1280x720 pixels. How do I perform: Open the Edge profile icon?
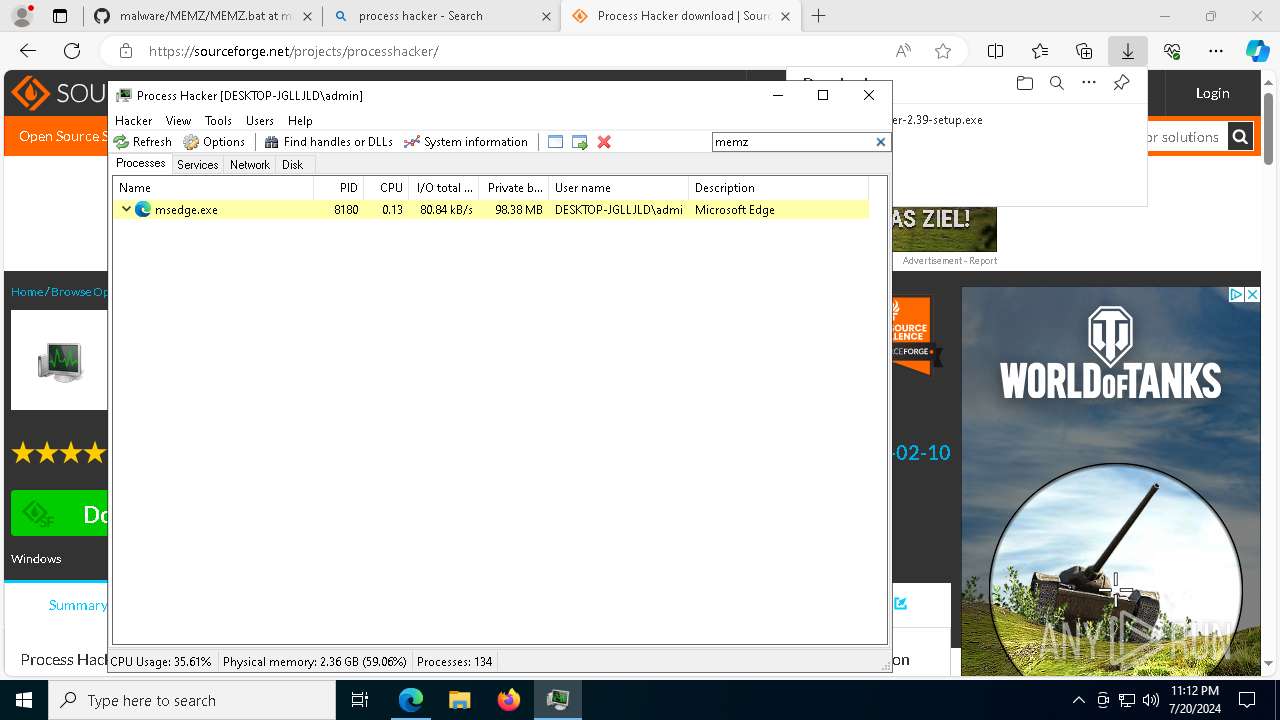[x=21, y=16]
